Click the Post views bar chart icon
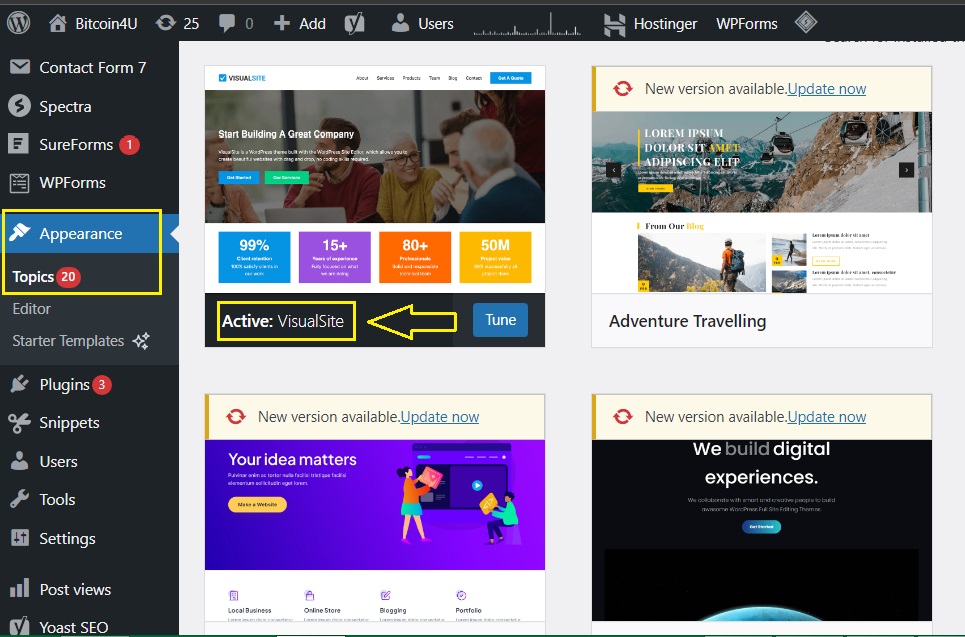The width and height of the screenshot is (965, 637). pos(20,588)
